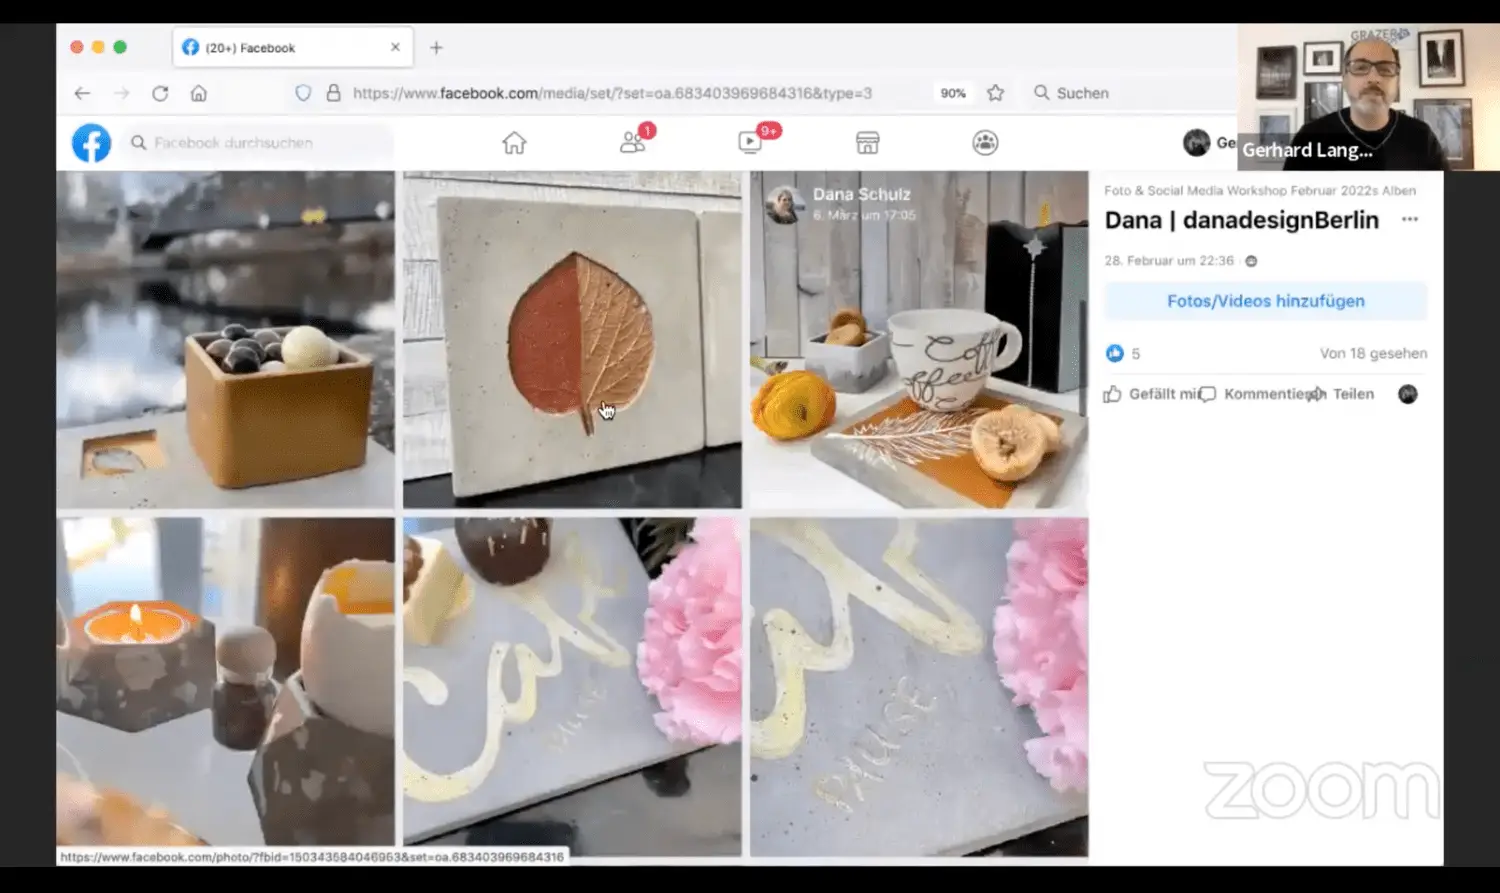Toggle Like with the Gefällt mir button

(1152, 394)
